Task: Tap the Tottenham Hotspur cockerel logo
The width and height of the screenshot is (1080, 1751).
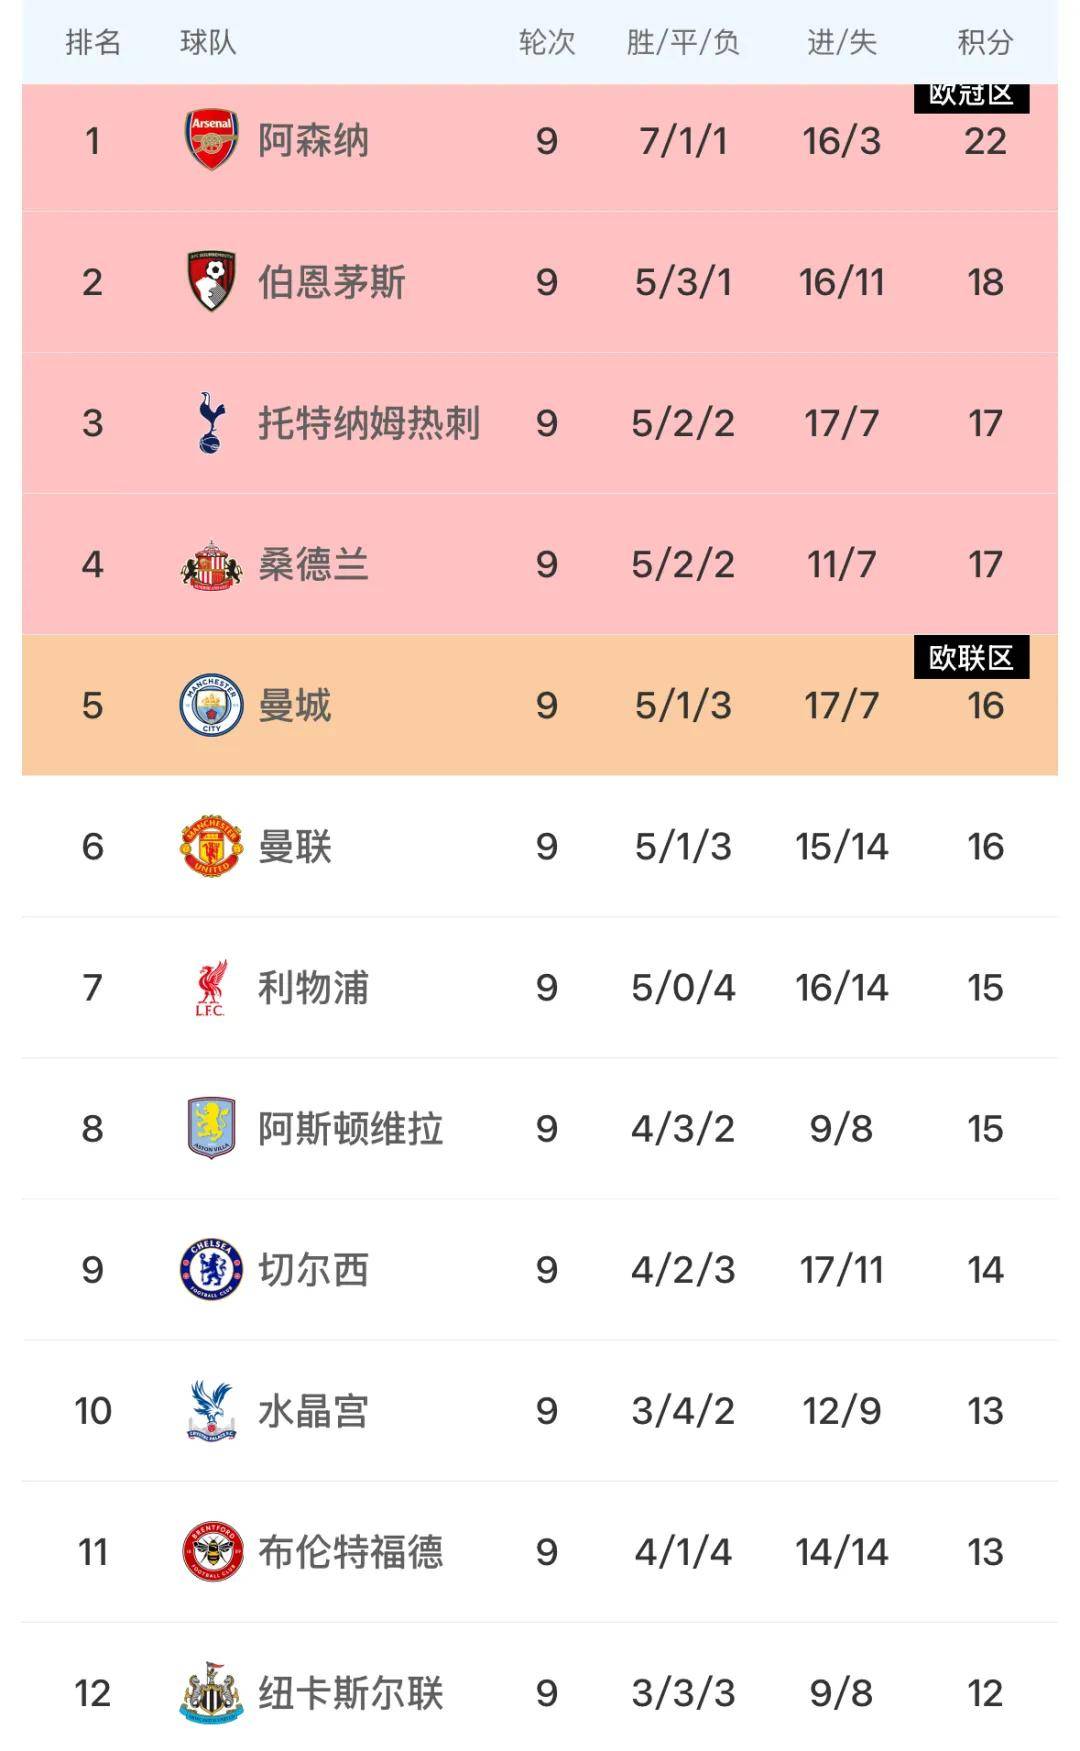Action: coord(211,422)
